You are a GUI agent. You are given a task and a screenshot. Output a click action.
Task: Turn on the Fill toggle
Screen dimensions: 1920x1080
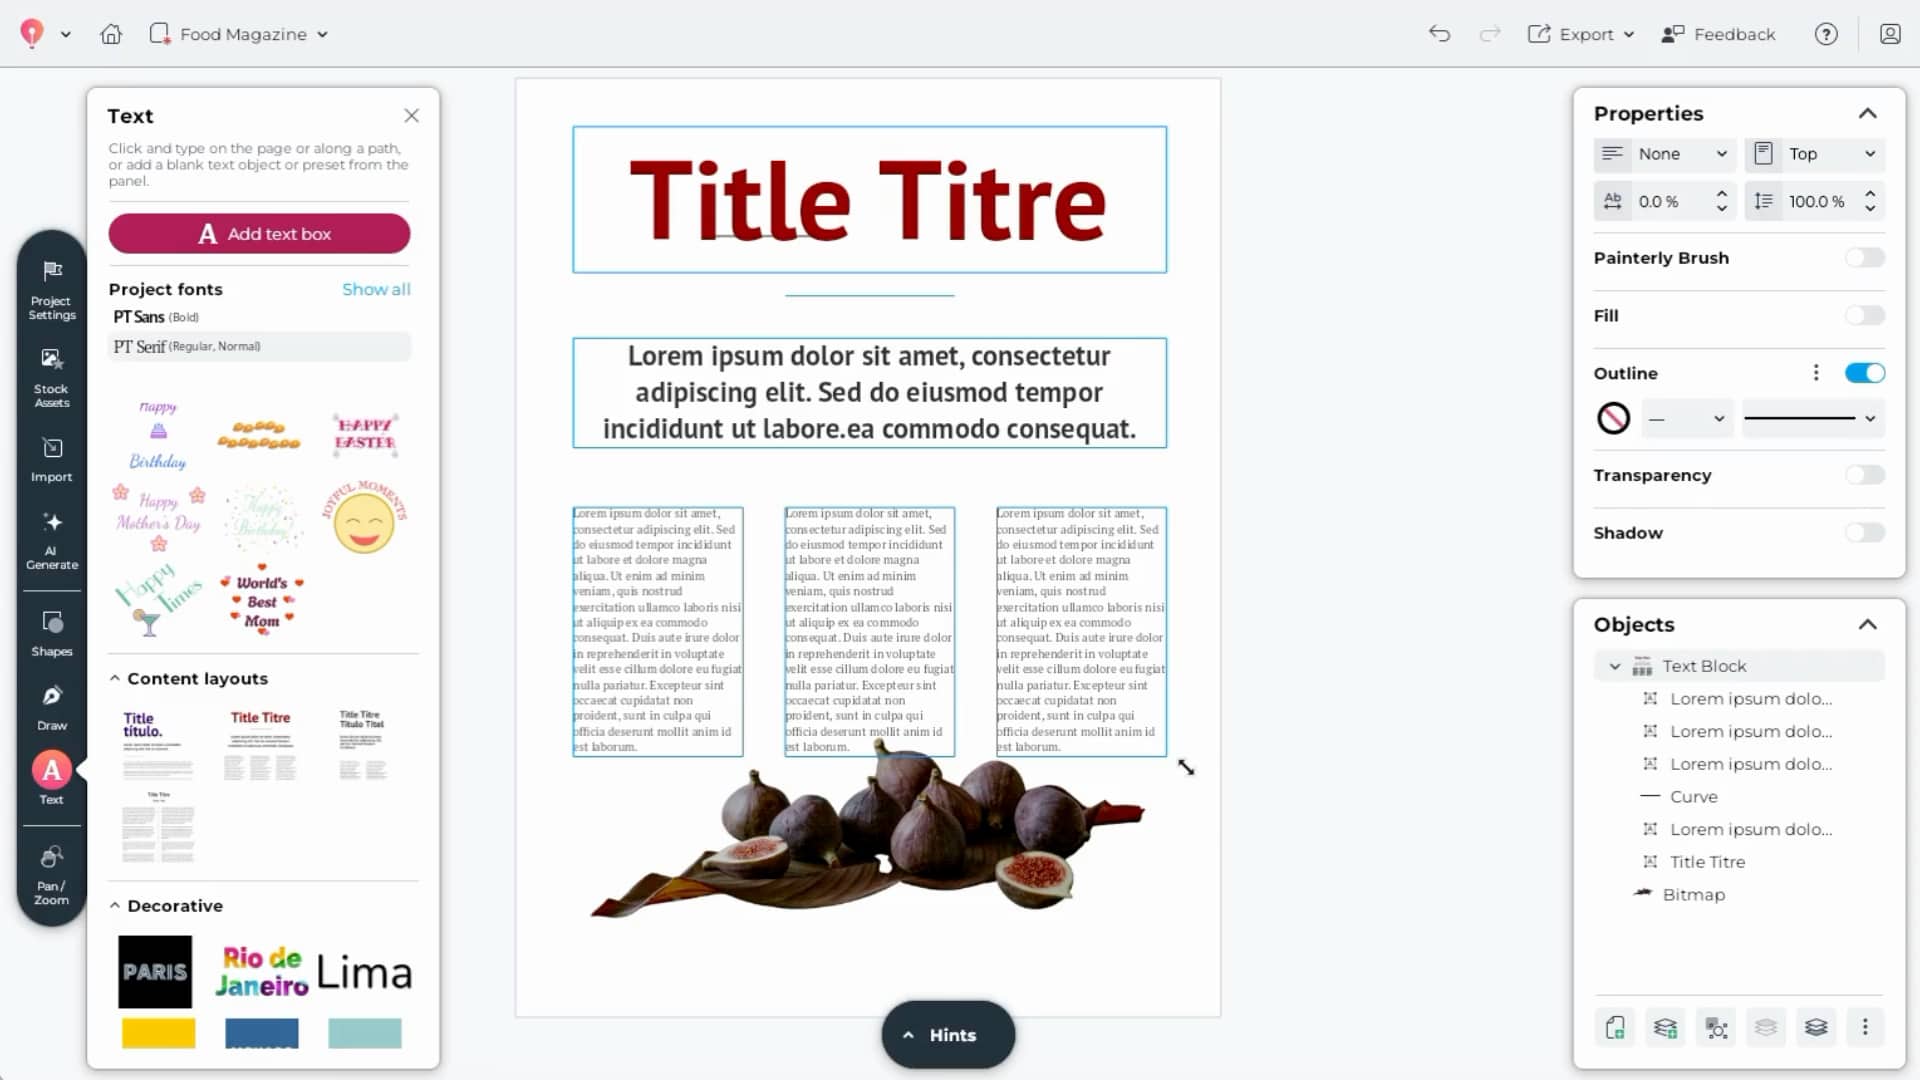click(x=1864, y=315)
